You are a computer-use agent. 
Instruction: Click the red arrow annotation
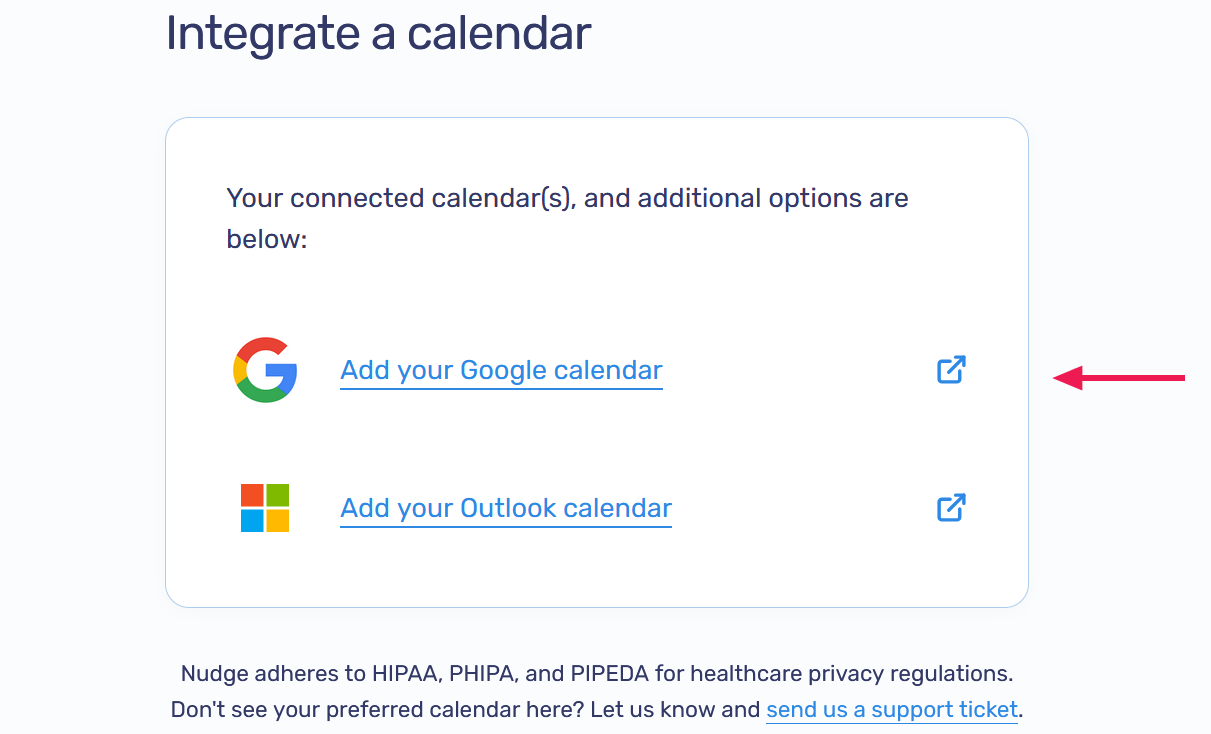[x=1119, y=378]
